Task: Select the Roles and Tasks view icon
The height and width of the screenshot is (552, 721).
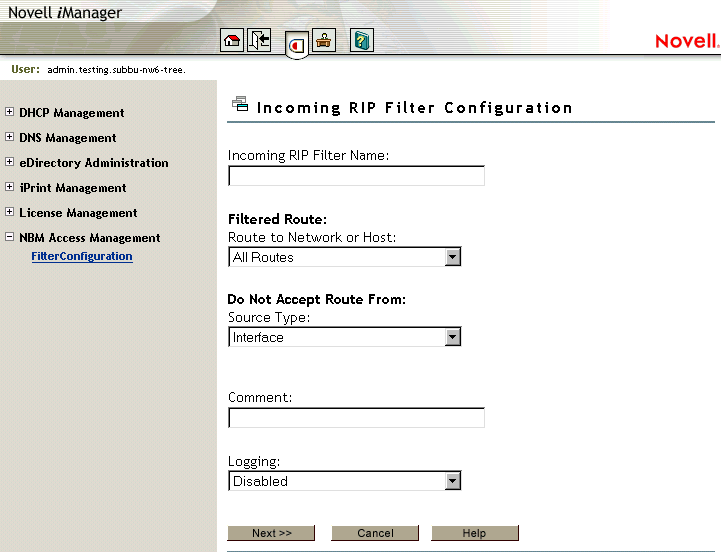Action: point(297,45)
